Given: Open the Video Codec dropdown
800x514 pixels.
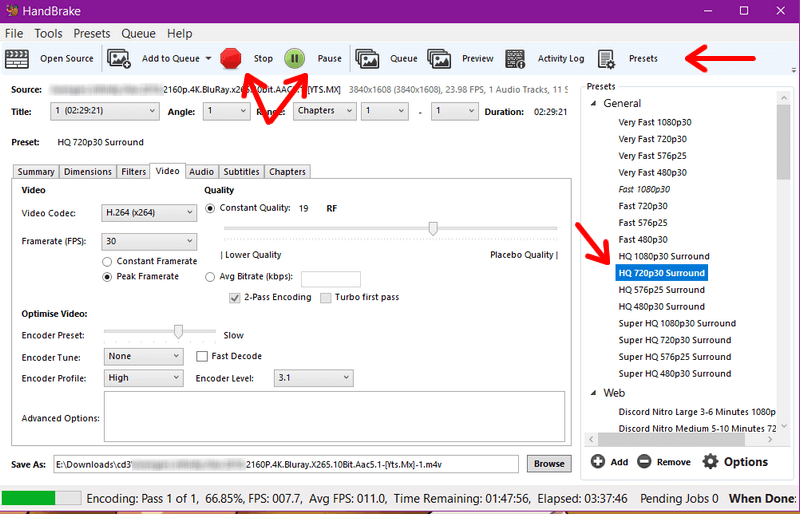Looking at the screenshot, I should coord(150,212).
